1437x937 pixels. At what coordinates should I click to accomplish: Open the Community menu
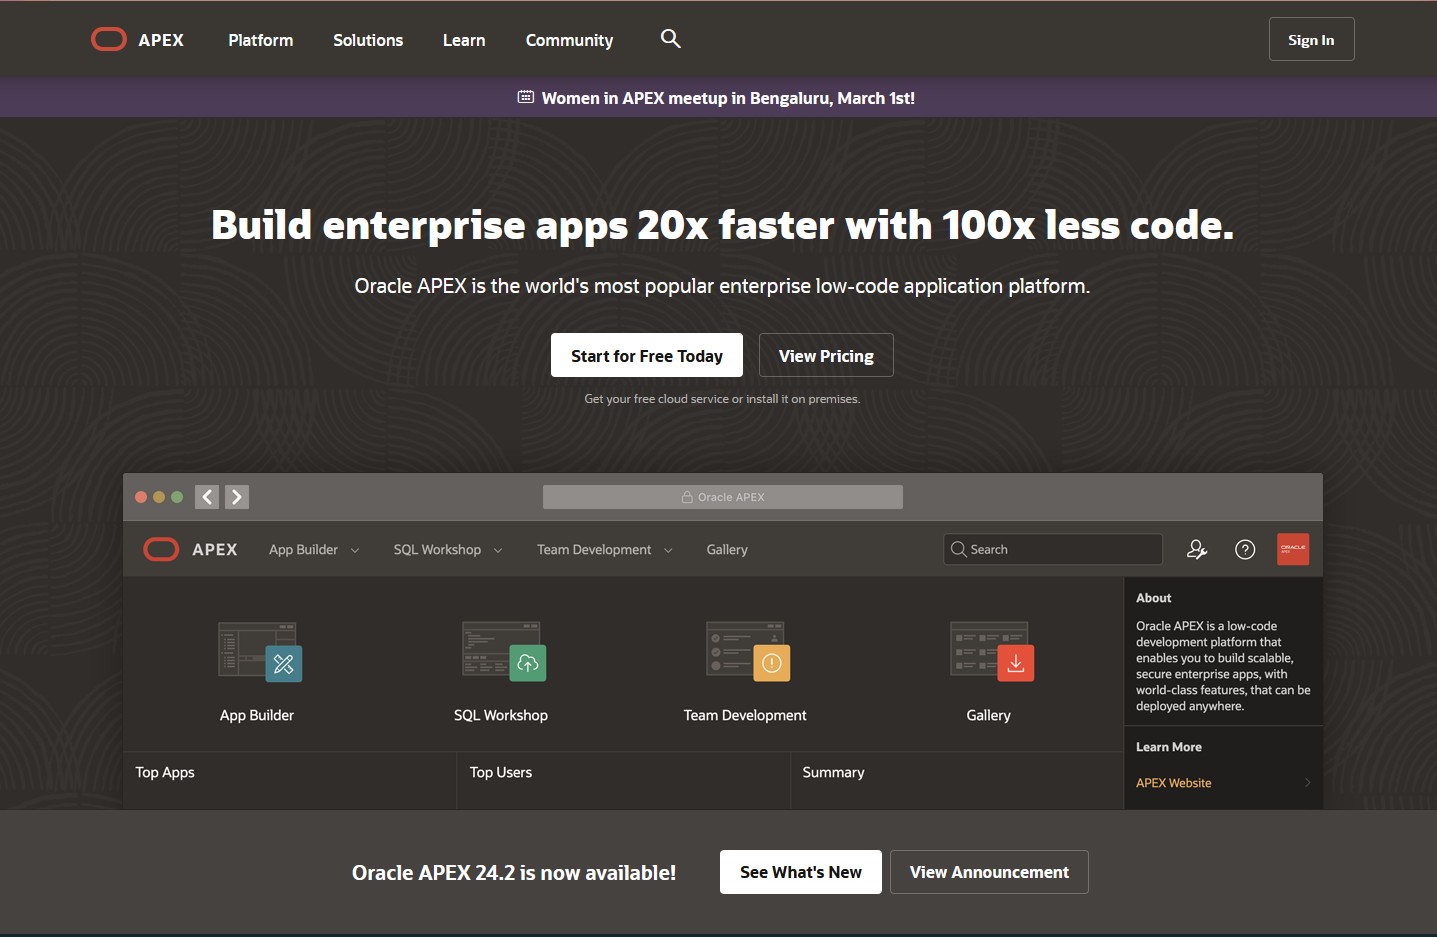[570, 40]
